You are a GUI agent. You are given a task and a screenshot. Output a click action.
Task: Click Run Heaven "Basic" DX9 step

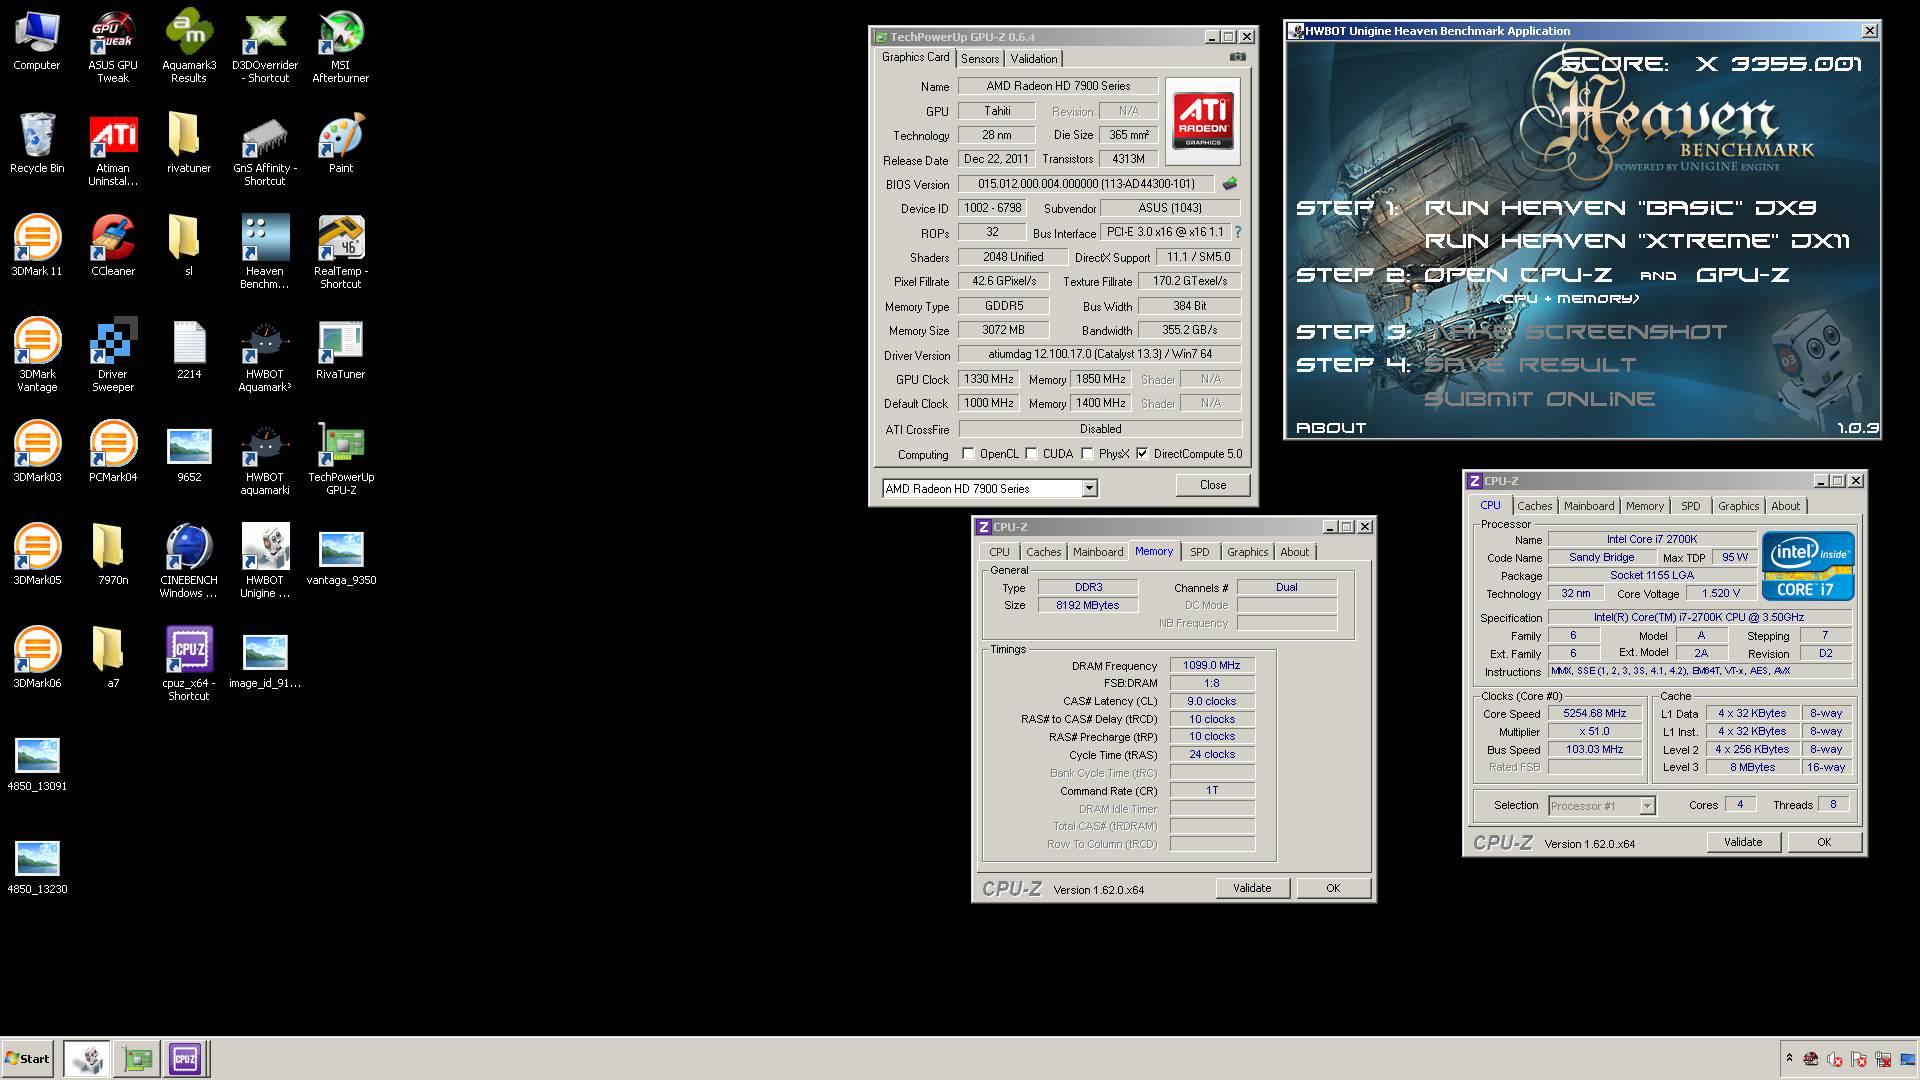click(x=1620, y=208)
